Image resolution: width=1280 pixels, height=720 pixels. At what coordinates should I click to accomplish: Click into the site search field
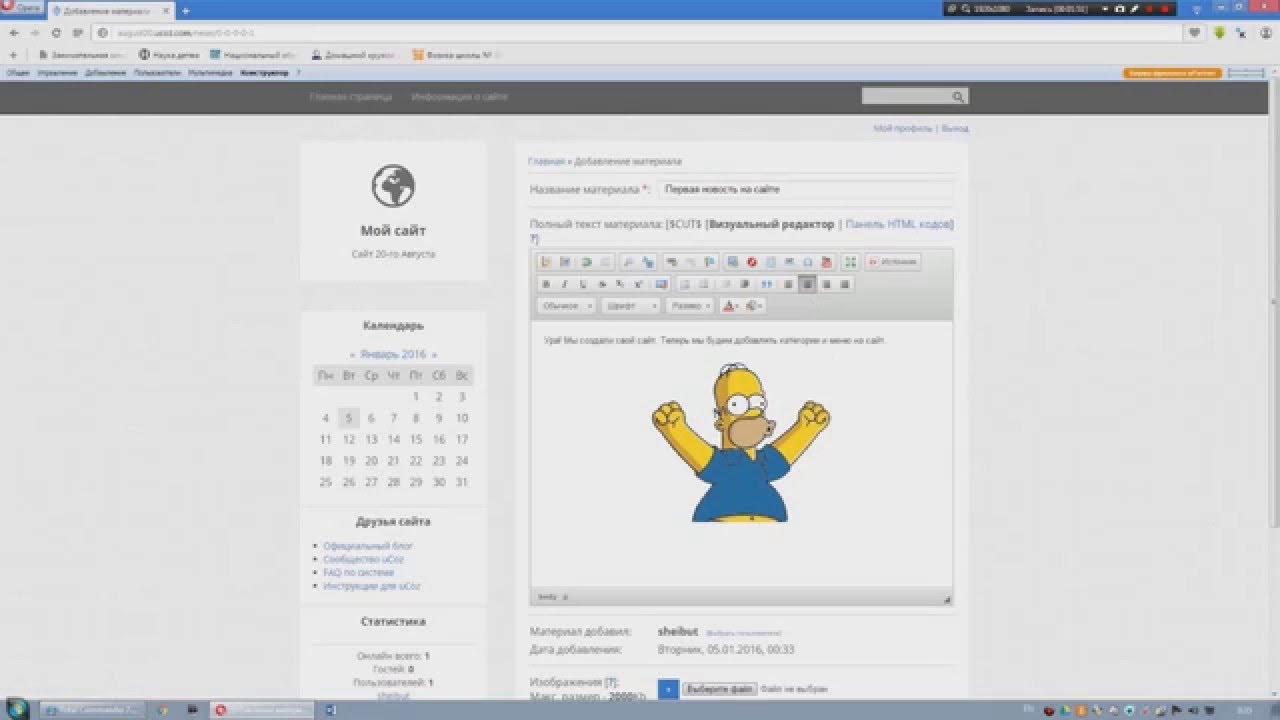(907, 97)
